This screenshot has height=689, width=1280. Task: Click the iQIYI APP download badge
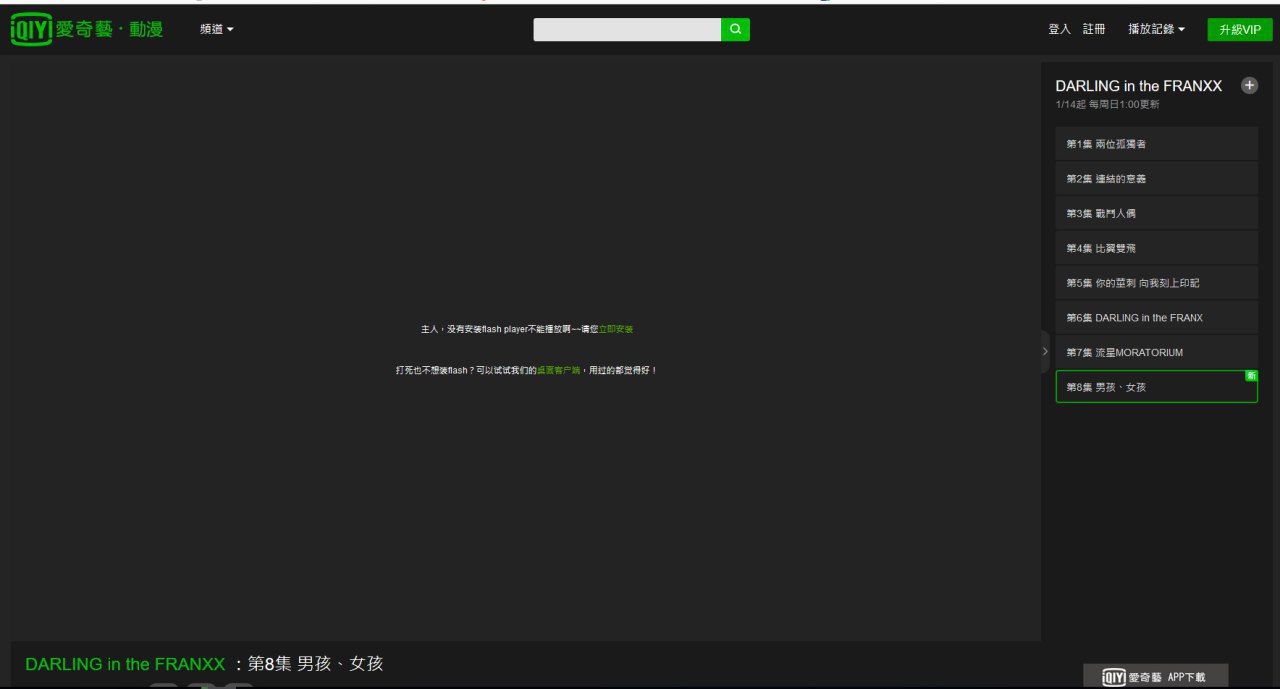tap(1155, 677)
